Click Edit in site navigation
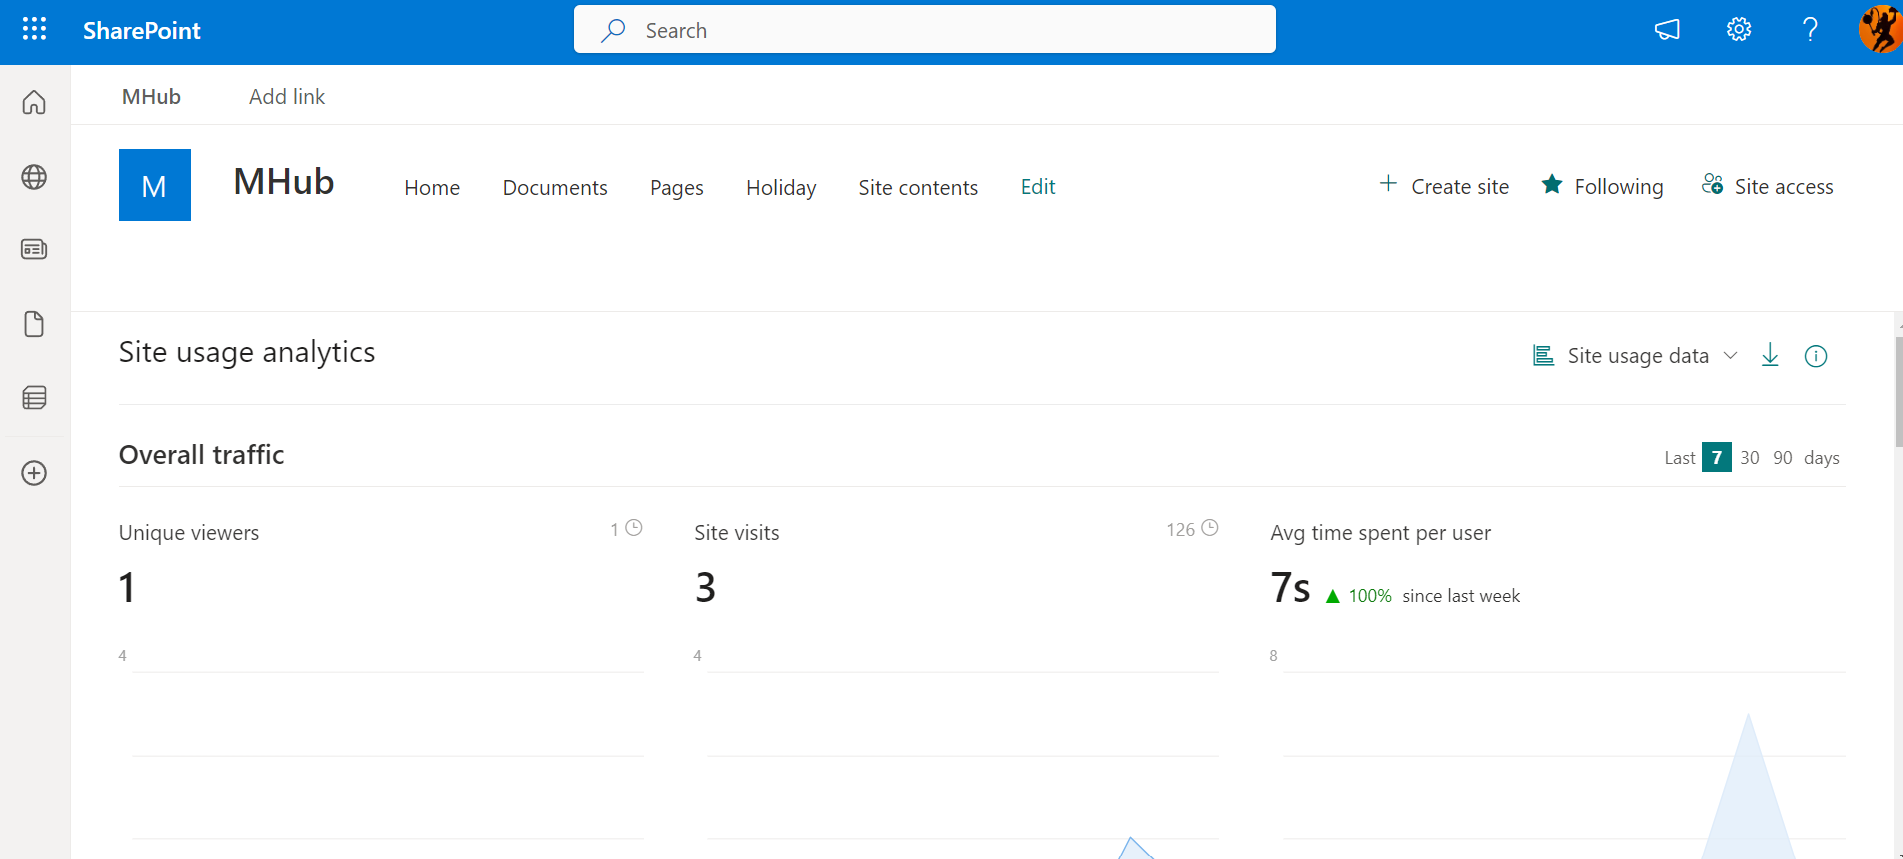The width and height of the screenshot is (1903, 859). (1038, 186)
